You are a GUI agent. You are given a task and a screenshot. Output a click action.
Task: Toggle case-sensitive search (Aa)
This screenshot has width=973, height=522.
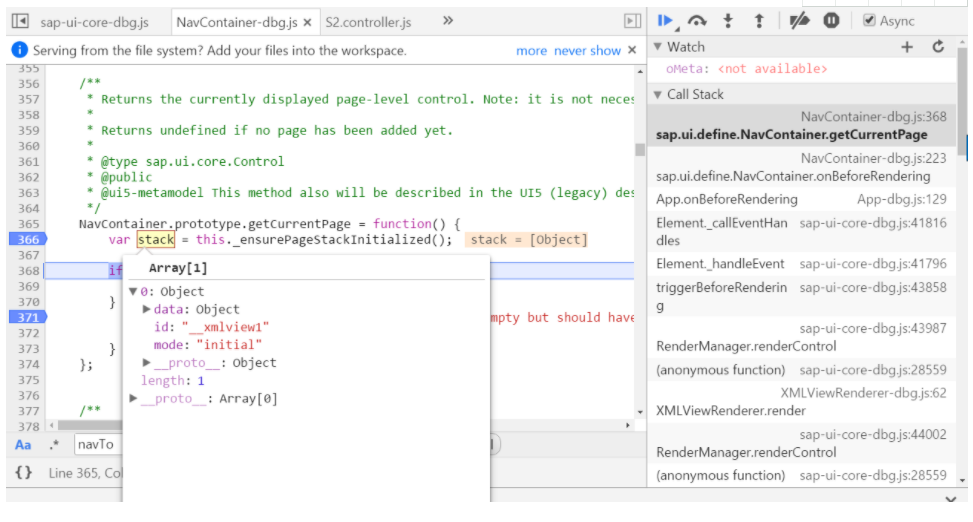(x=23, y=444)
